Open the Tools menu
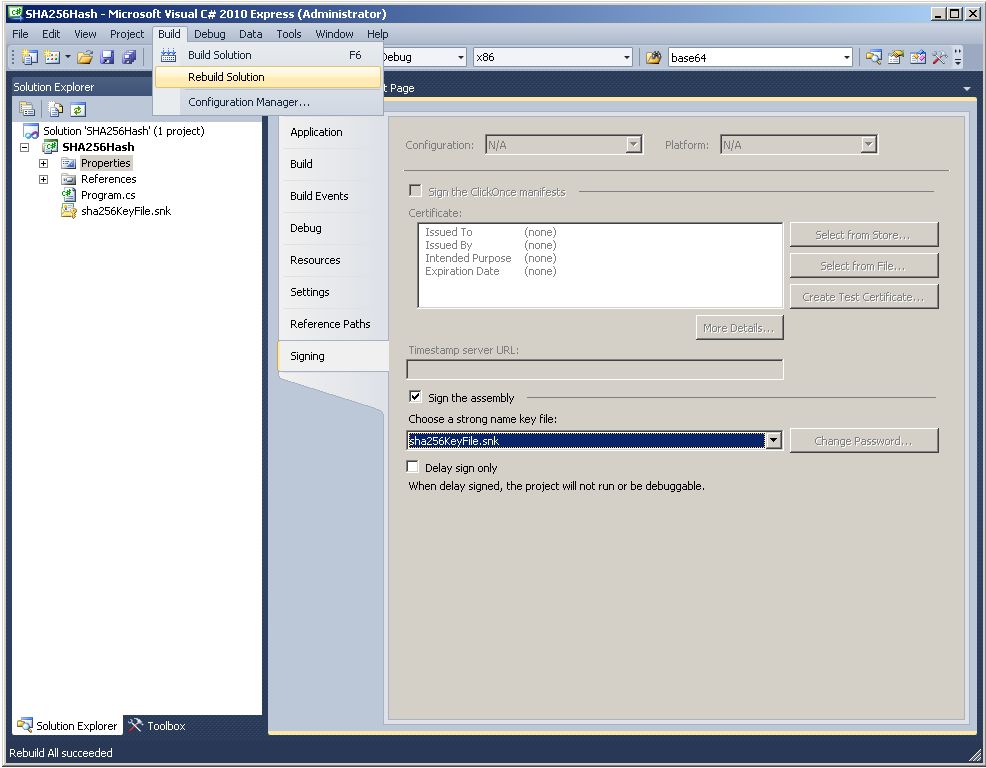986x768 pixels. 289,34
